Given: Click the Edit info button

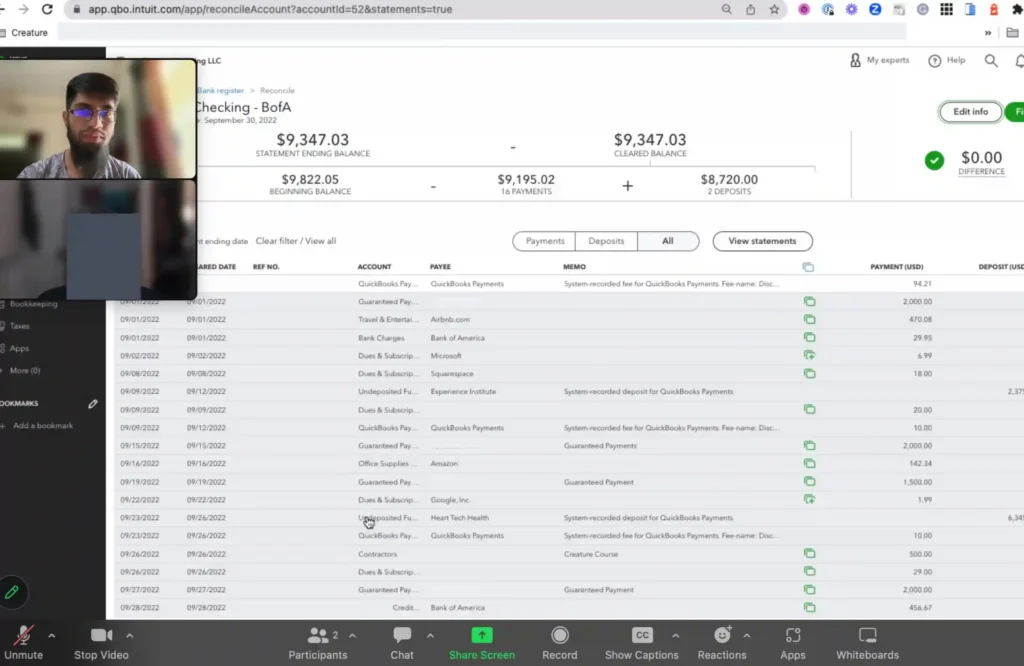Looking at the screenshot, I should [970, 112].
